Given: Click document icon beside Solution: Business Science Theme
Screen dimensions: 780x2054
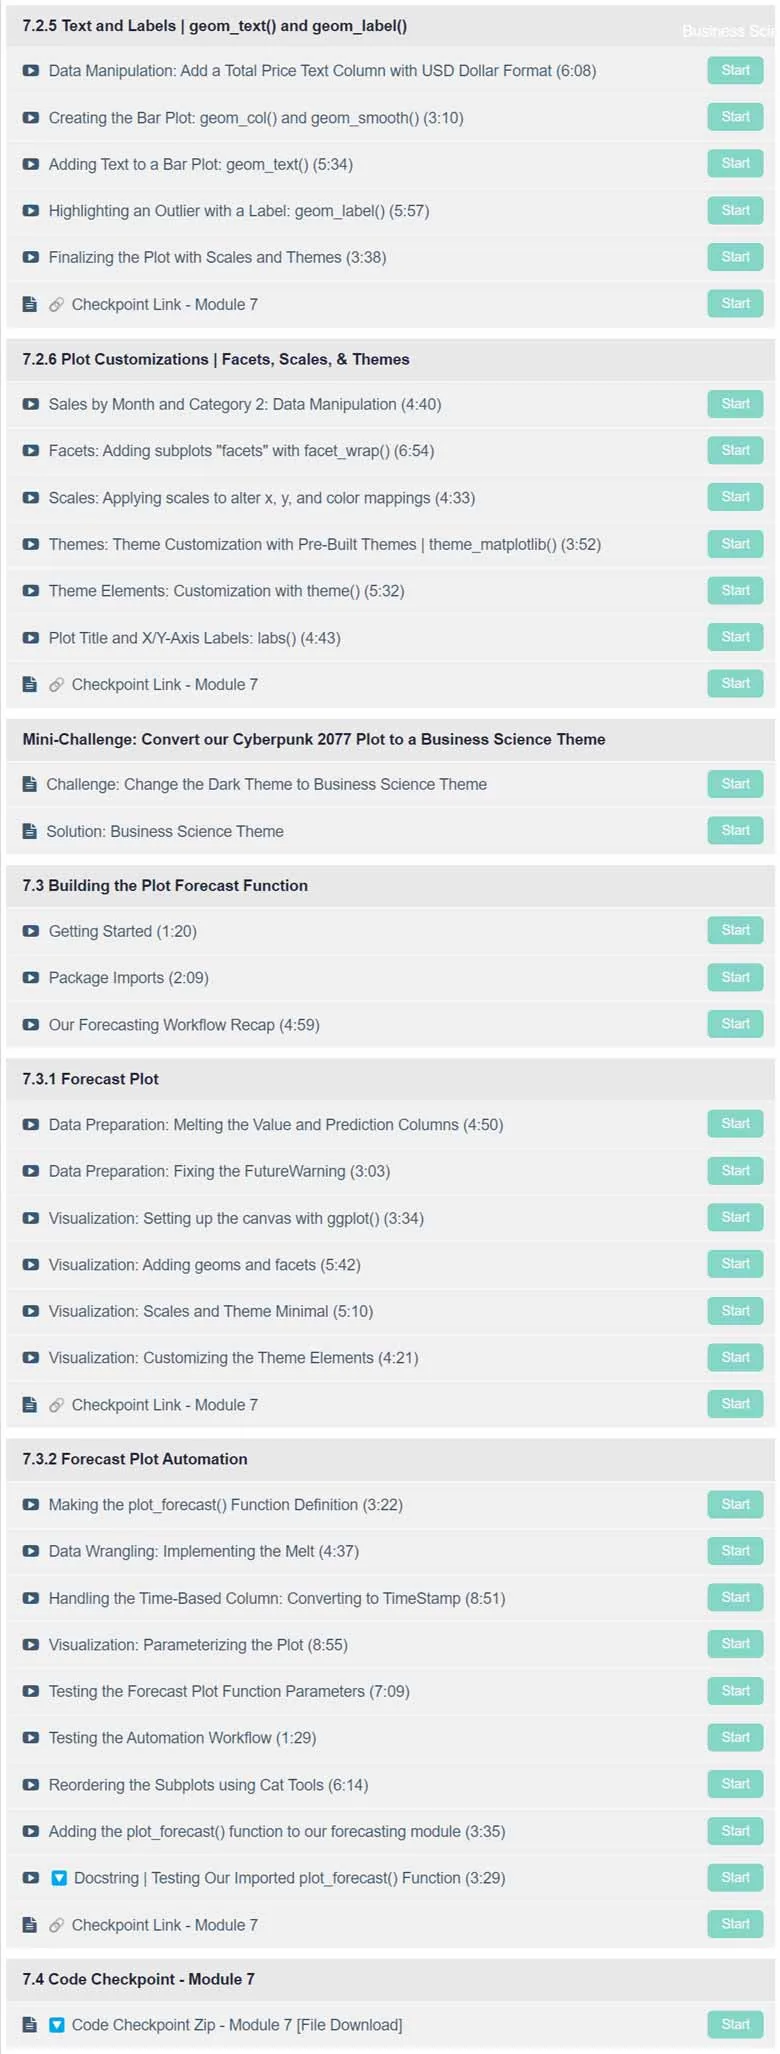Looking at the screenshot, I should pyautogui.click(x=30, y=831).
